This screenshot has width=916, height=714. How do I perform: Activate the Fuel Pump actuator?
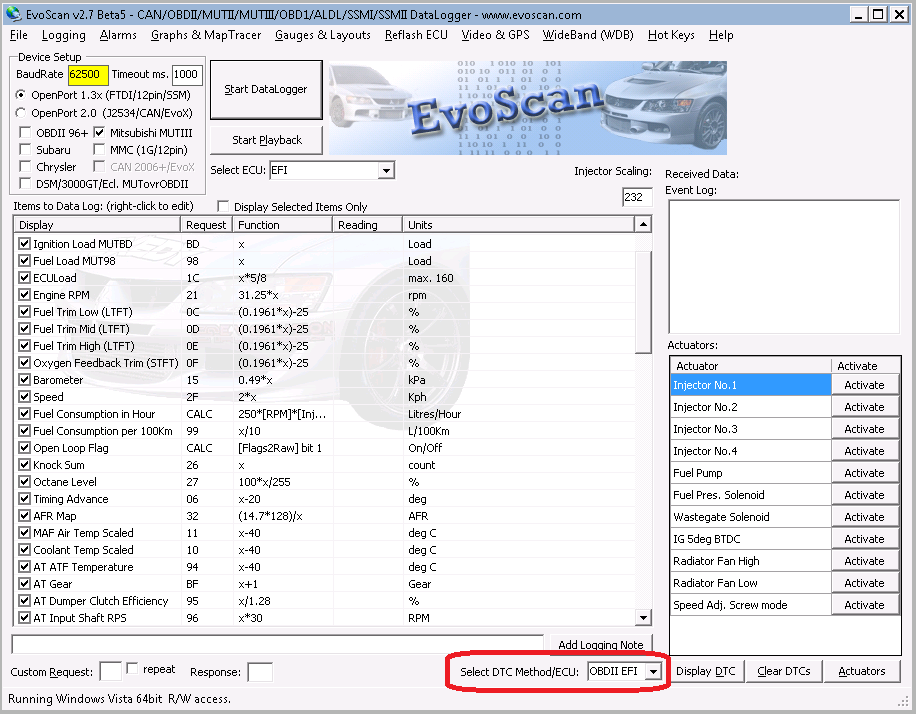(864, 473)
